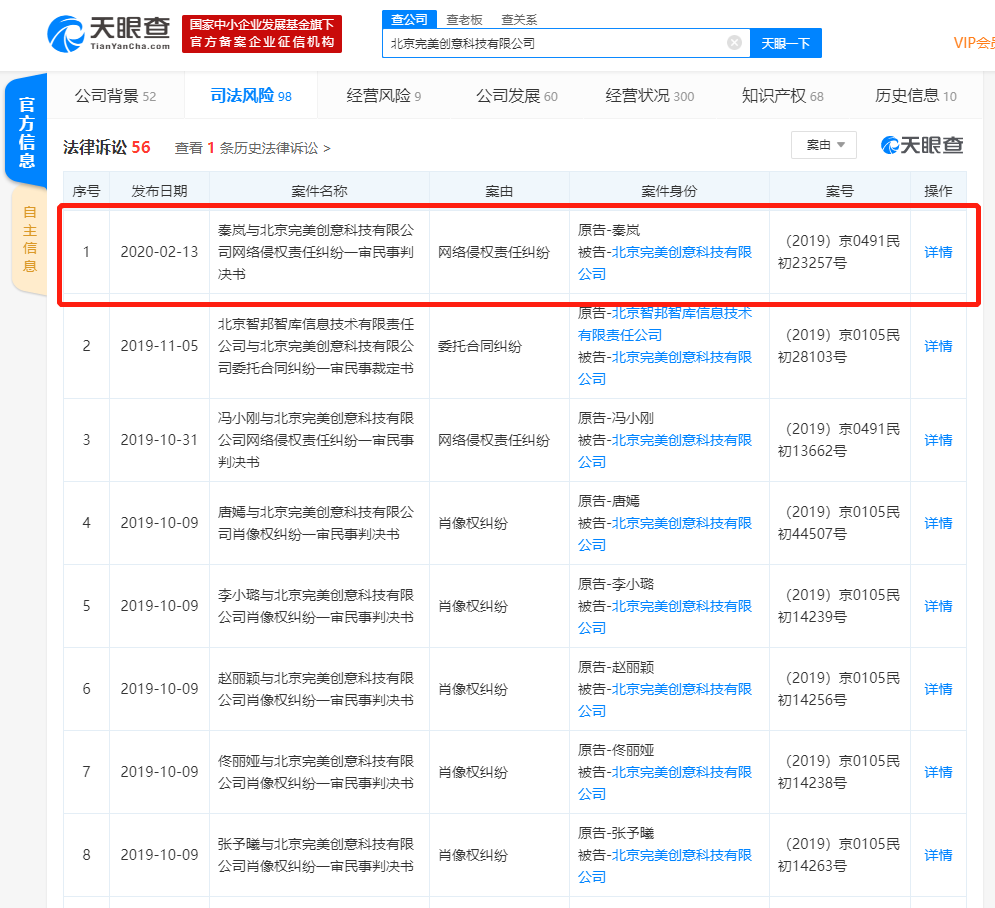Open the VIP会员 link
The height and width of the screenshot is (908, 995).
974,43
